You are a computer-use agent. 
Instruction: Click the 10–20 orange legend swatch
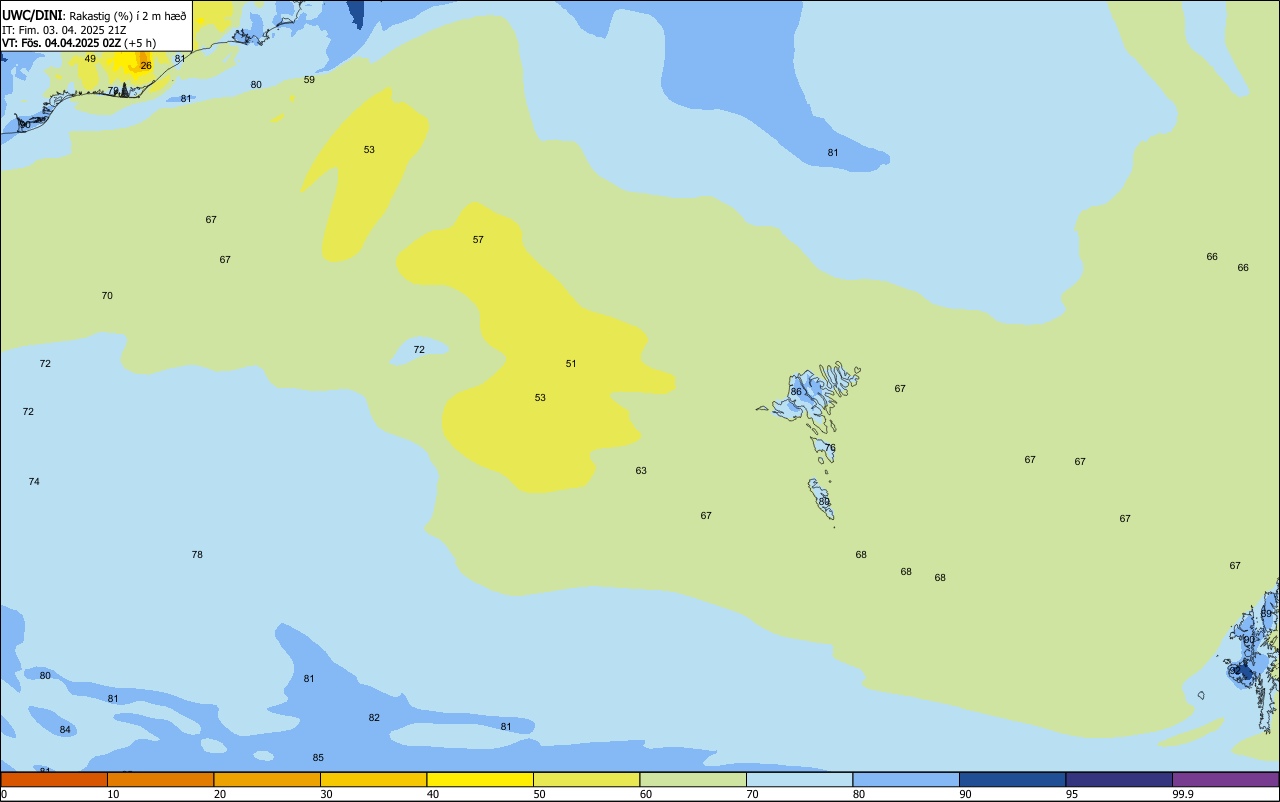(160, 779)
